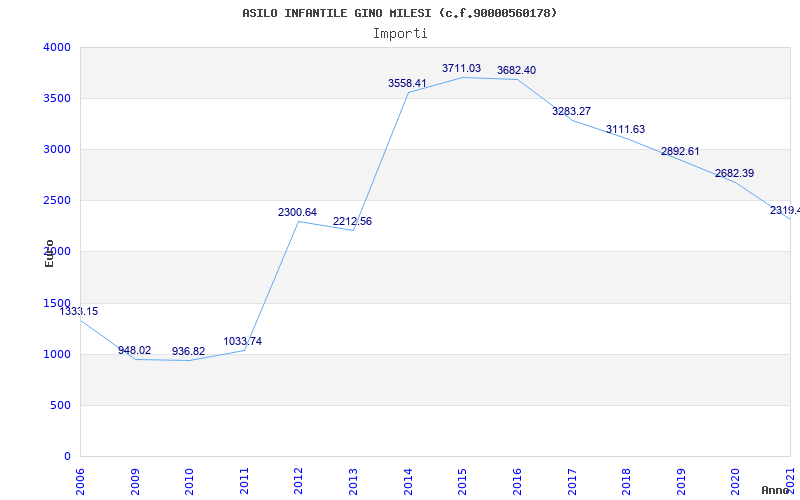Screen dimensions: 800x500
Task: Click the chart title ASILO INFANTILE GINO MILESI
Action: (x=400, y=13)
